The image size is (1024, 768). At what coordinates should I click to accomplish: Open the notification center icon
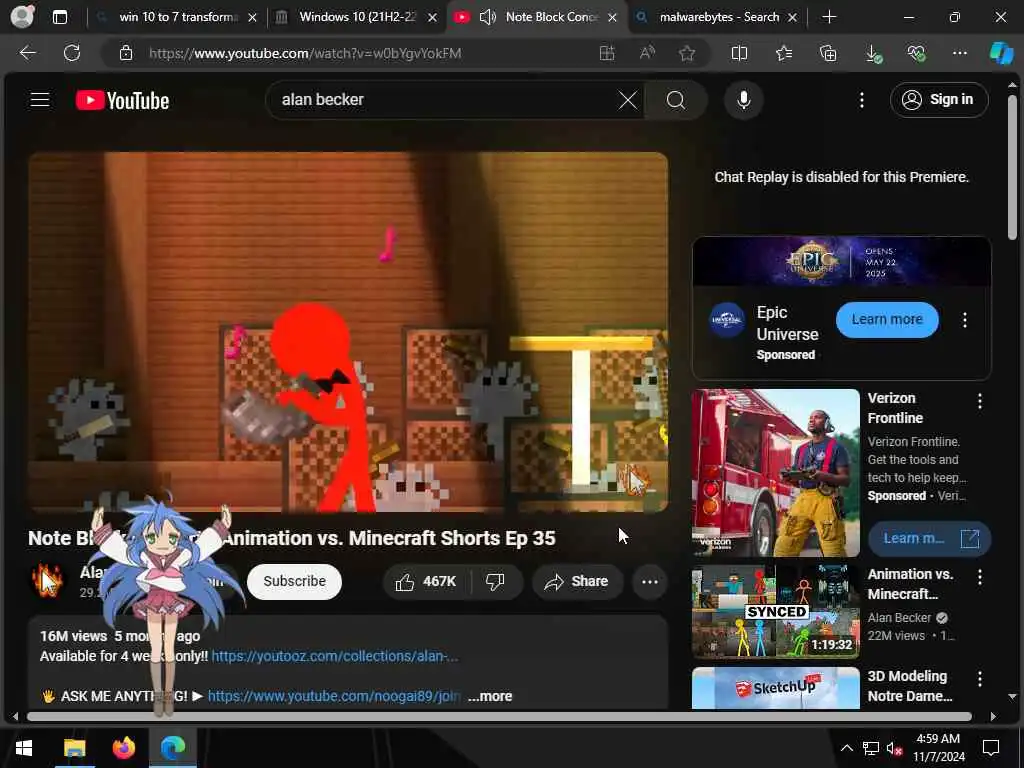[991, 748]
